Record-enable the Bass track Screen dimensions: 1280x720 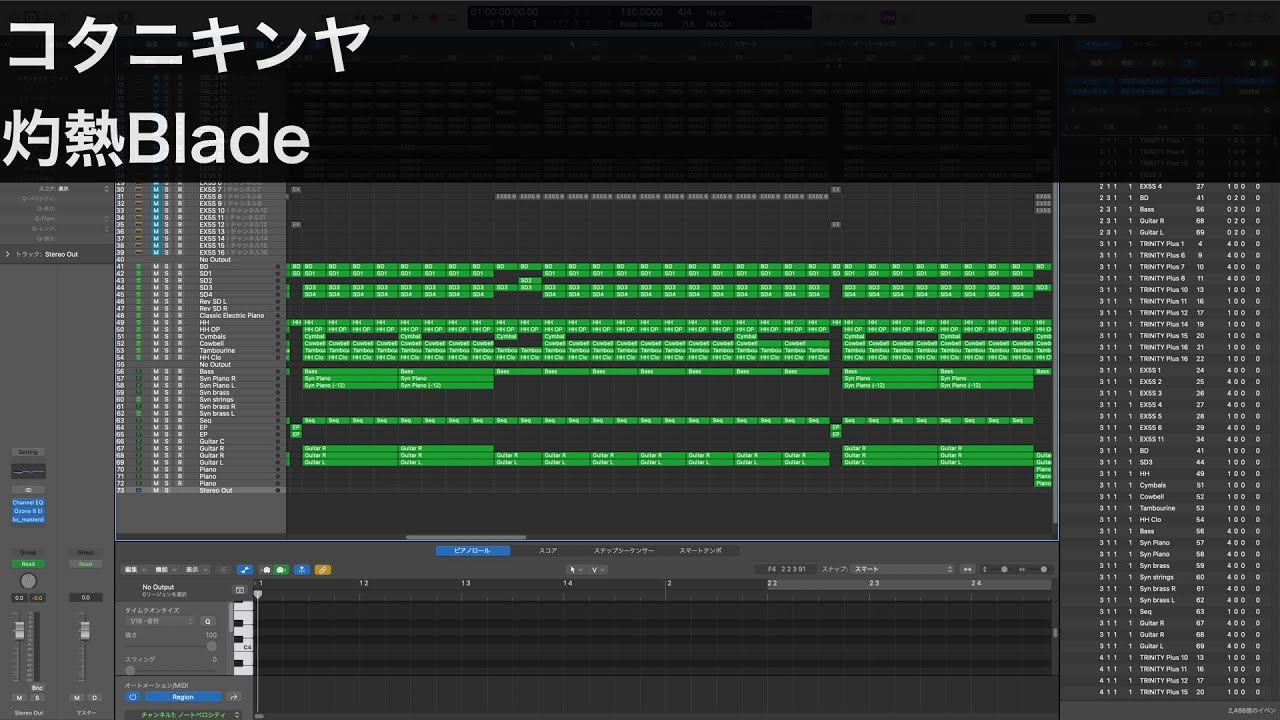(x=180, y=372)
